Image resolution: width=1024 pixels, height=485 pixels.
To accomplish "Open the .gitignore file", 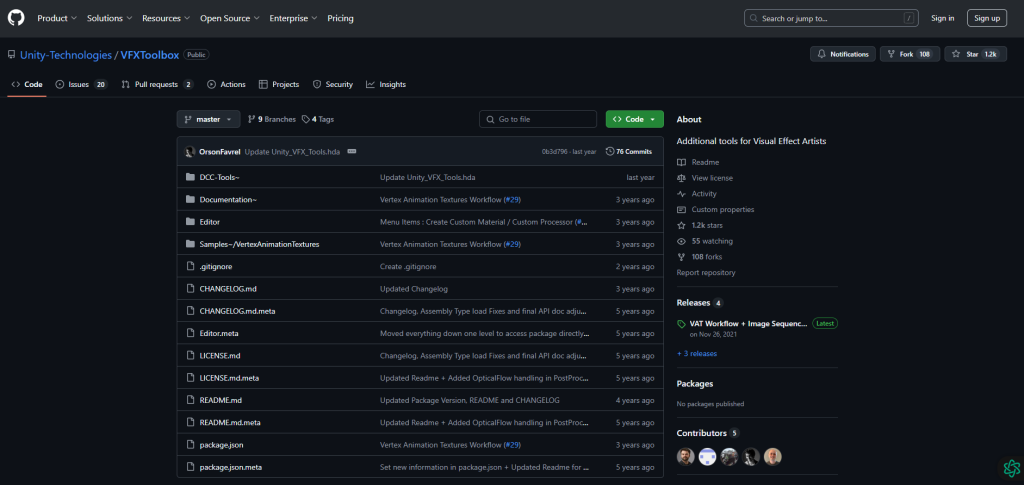I will coord(216,266).
